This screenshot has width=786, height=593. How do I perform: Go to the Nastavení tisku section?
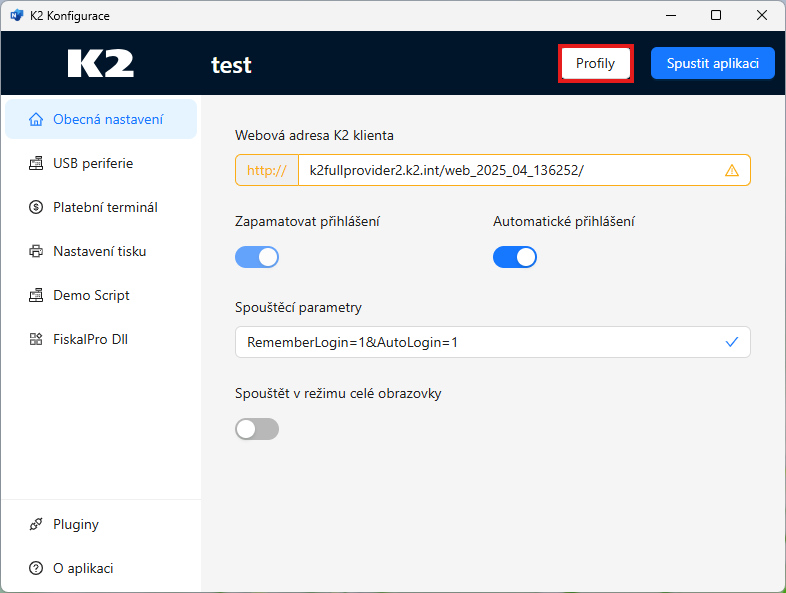100,252
